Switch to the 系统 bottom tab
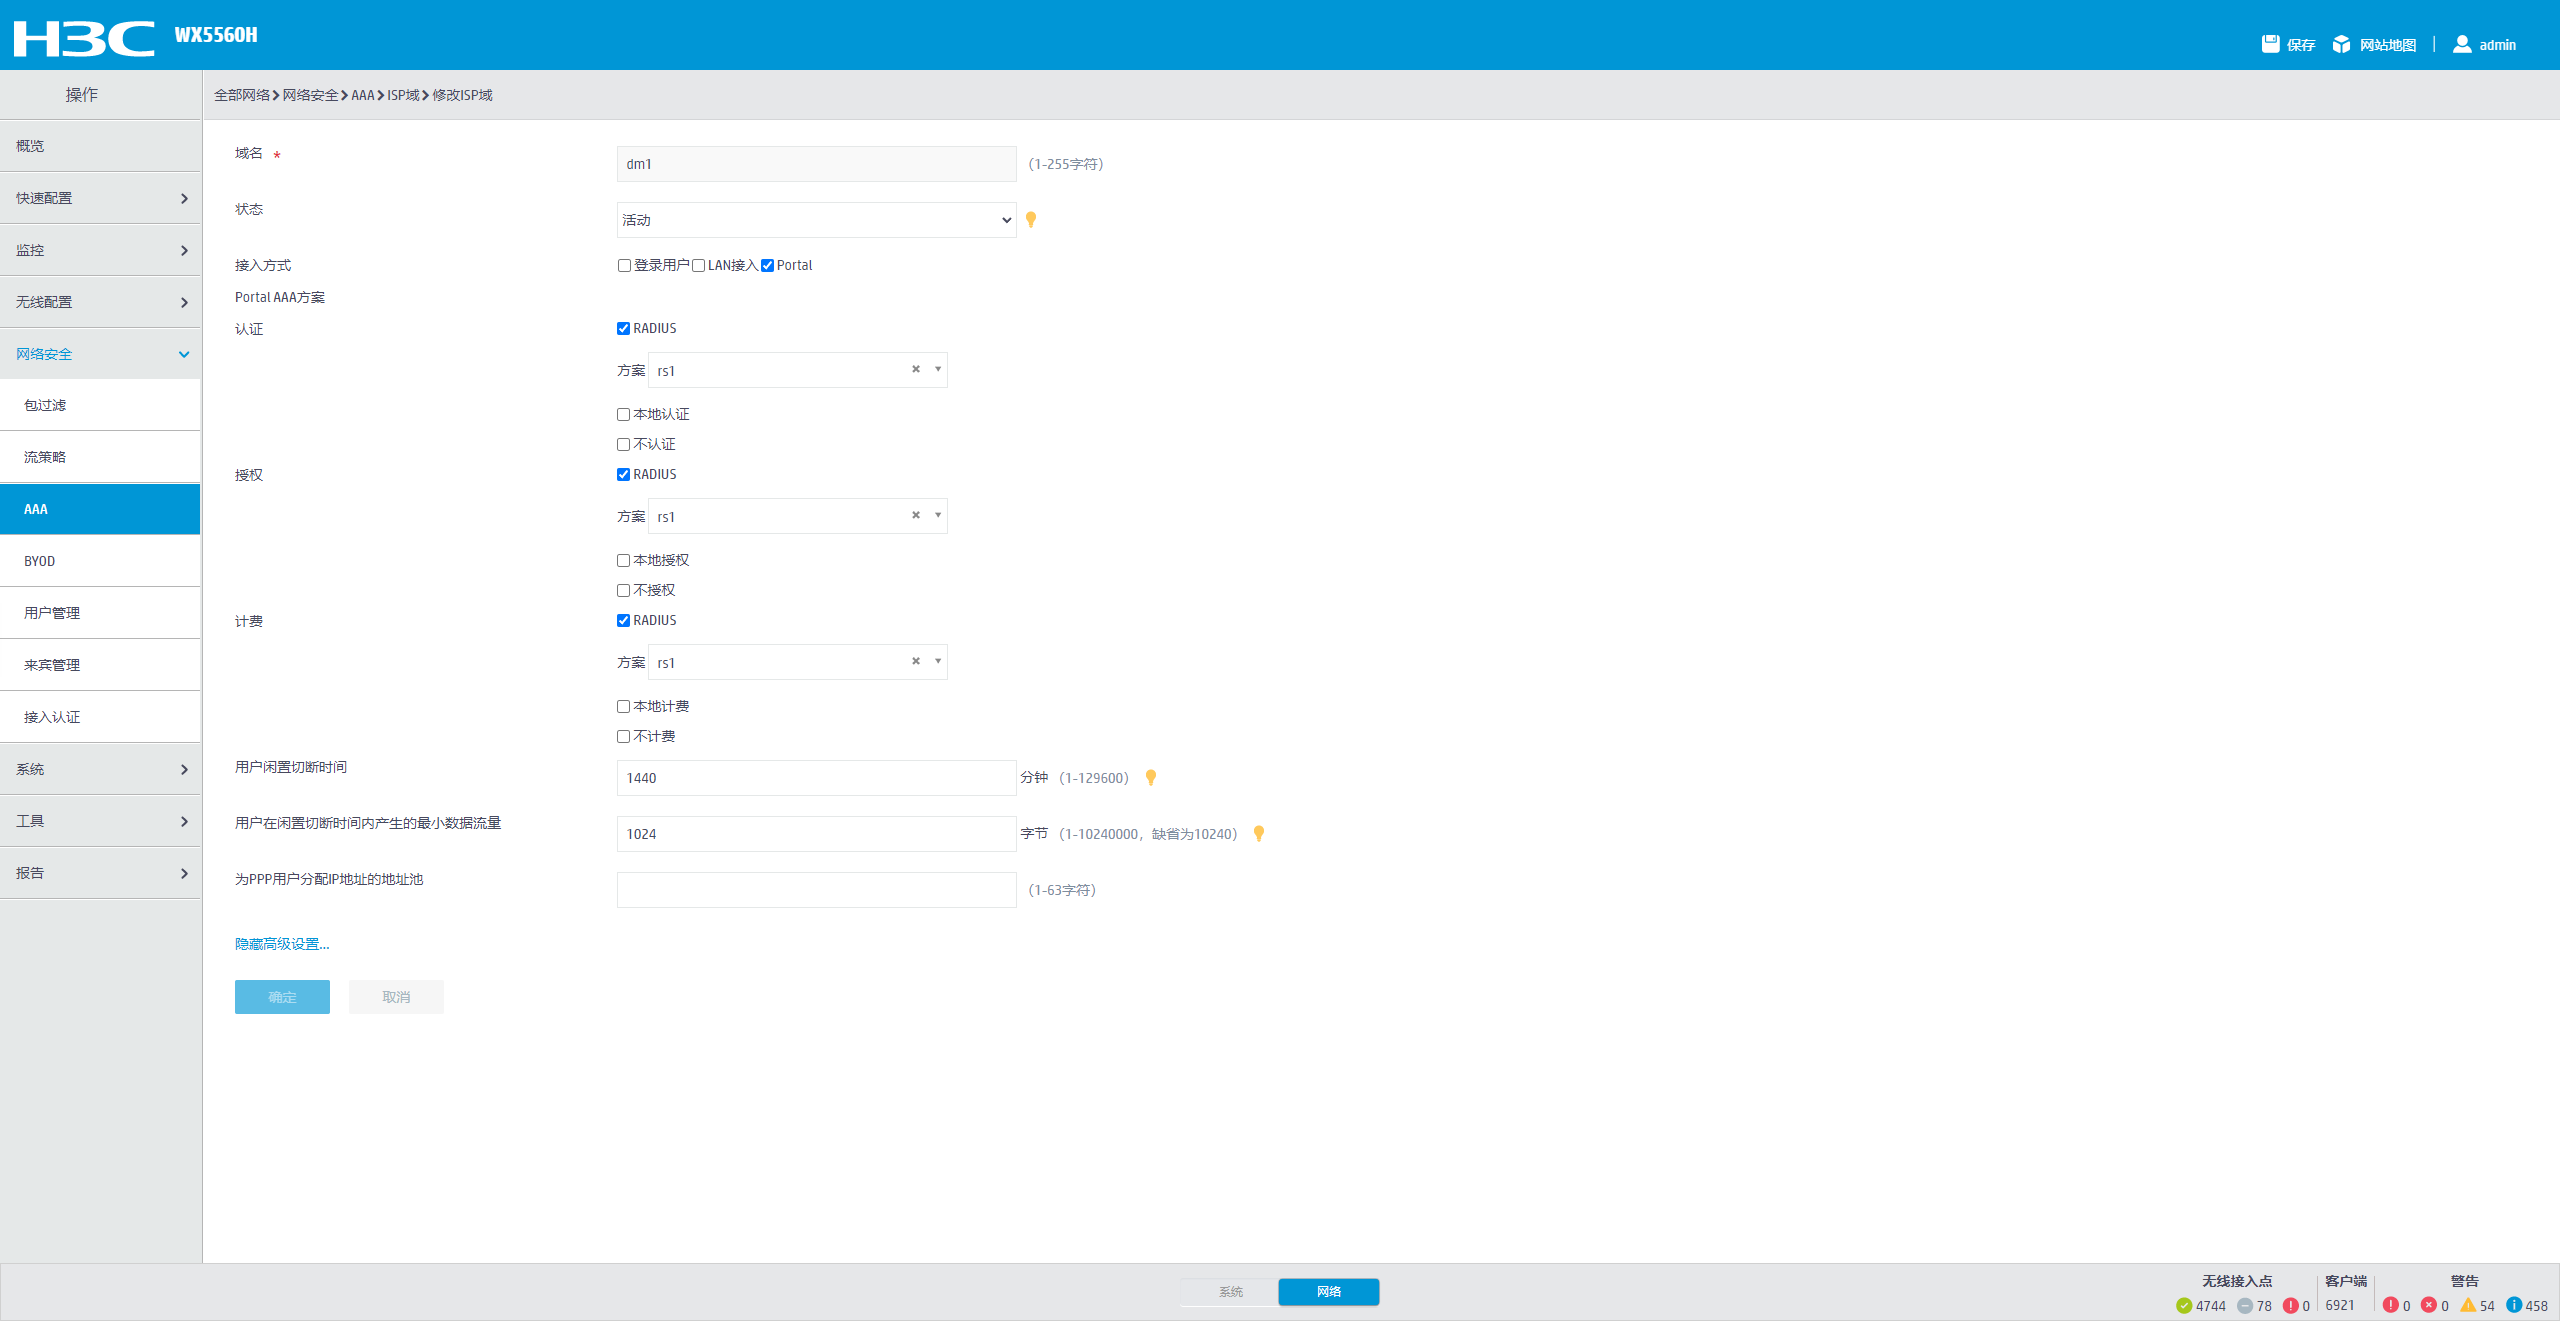Screen dimensions: 2560x1321 click(x=1230, y=1292)
